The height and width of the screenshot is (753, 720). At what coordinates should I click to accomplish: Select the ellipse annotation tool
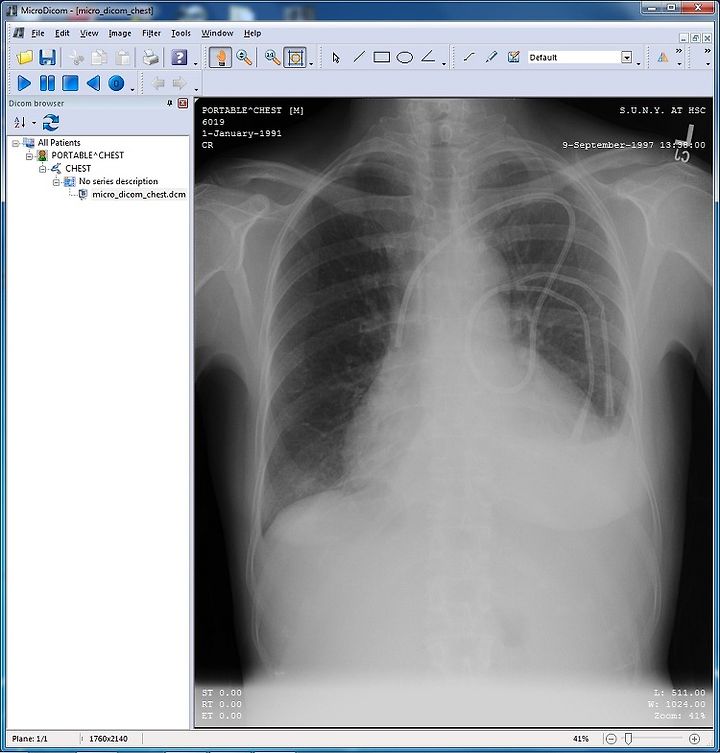(405, 58)
